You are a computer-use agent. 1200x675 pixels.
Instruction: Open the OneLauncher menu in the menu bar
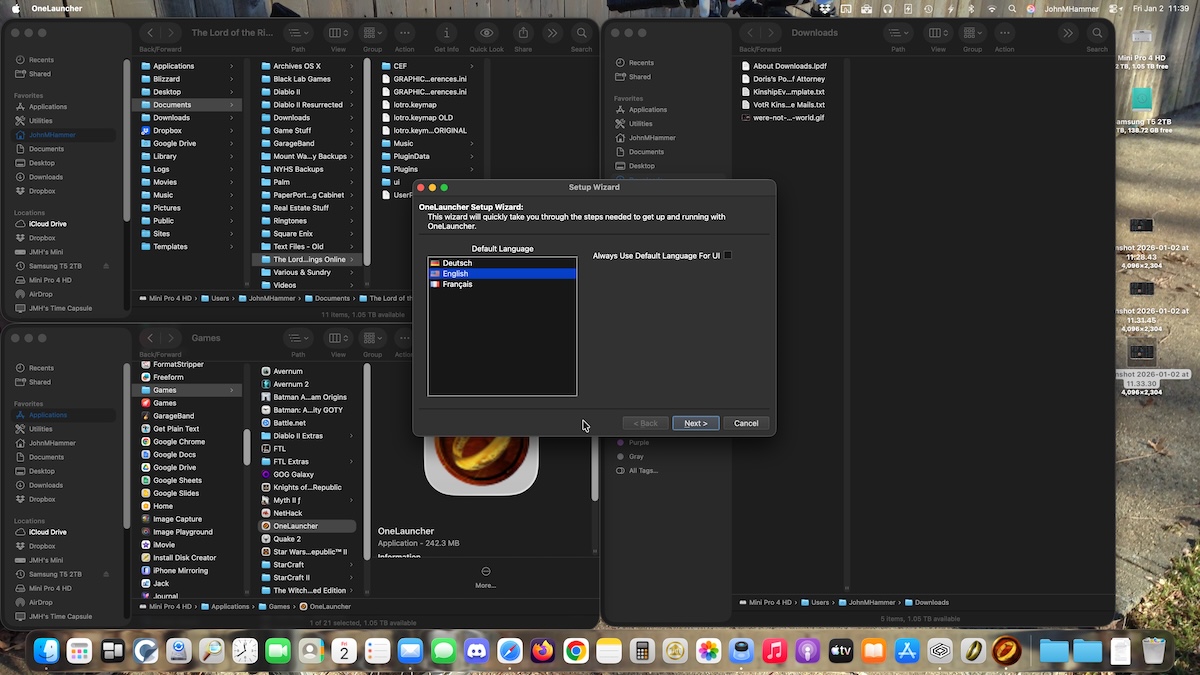tap(57, 8)
